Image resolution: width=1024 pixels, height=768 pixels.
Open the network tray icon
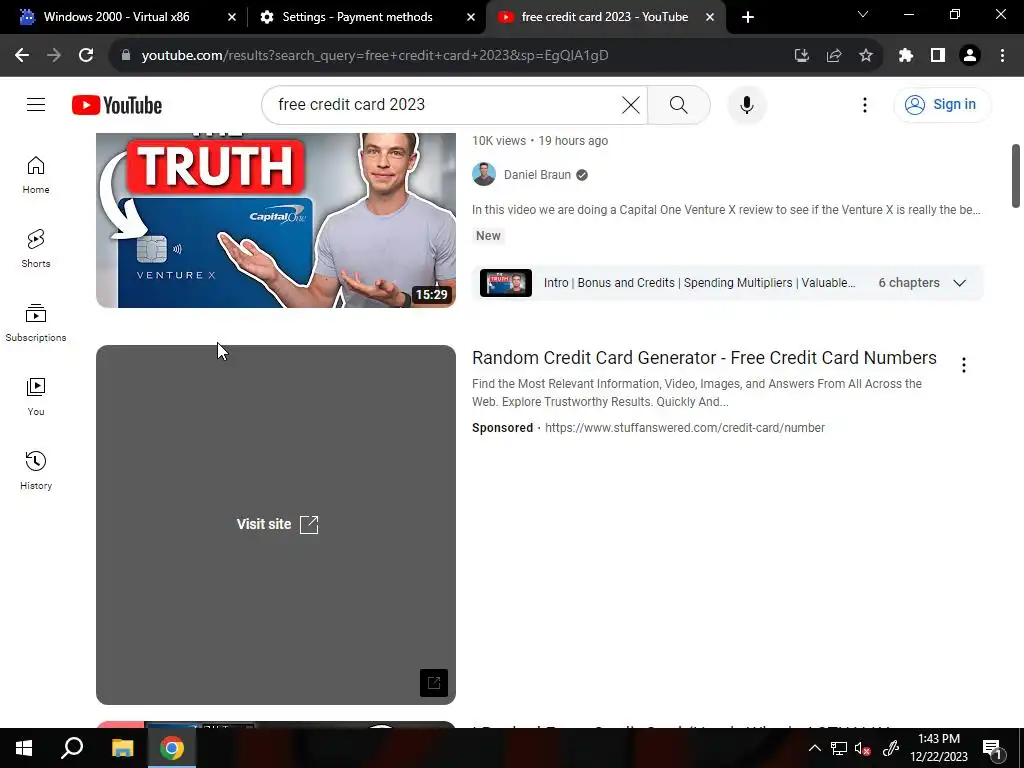pos(839,748)
